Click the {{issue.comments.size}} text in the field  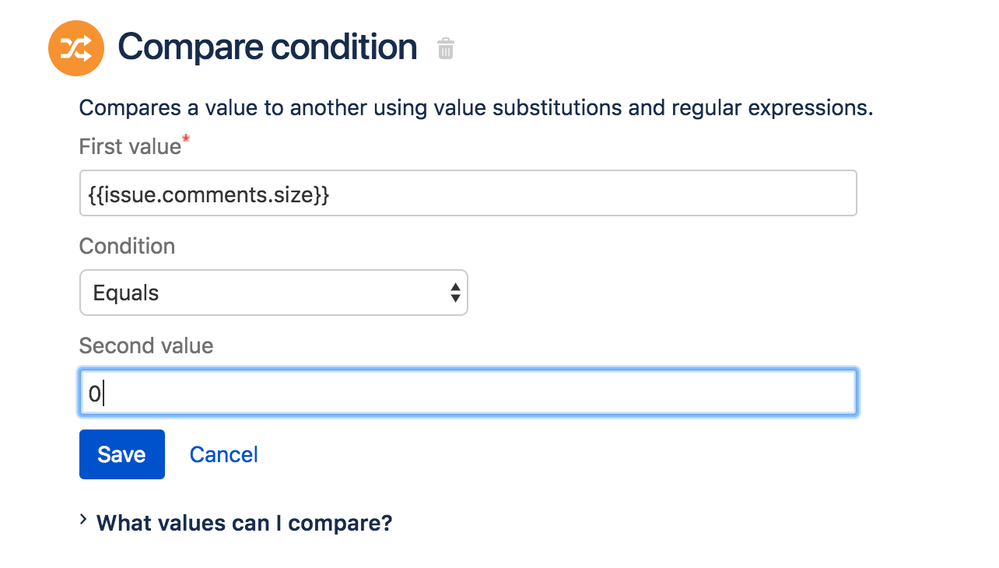tap(208, 195)
